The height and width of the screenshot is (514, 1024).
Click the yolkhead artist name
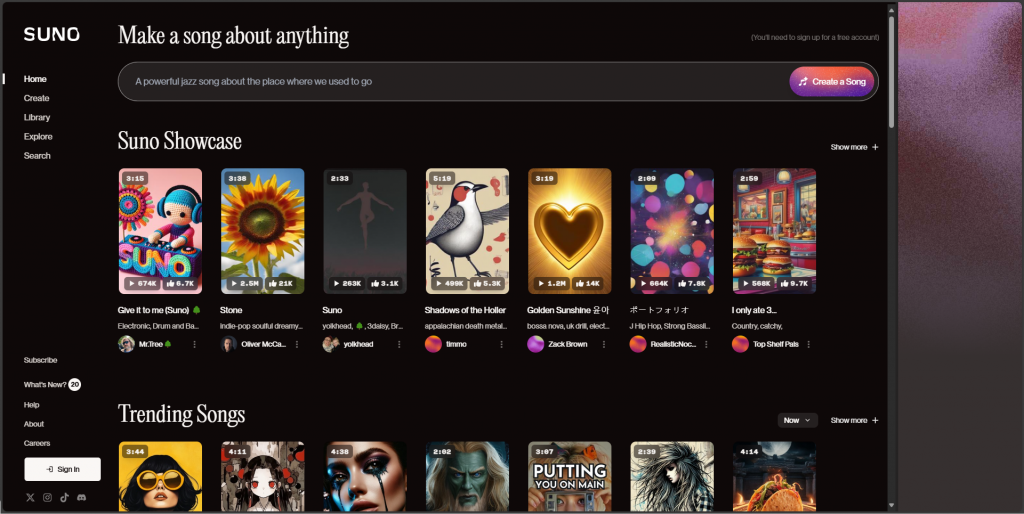pyautogui.click(x=359, y=344)
